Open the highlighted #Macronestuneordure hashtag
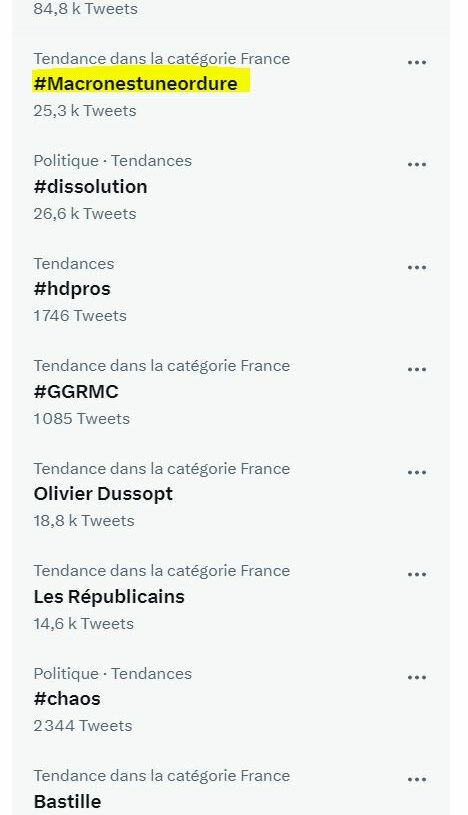Image resolution: width=468 pixels, height=815 pixels. 136,84
